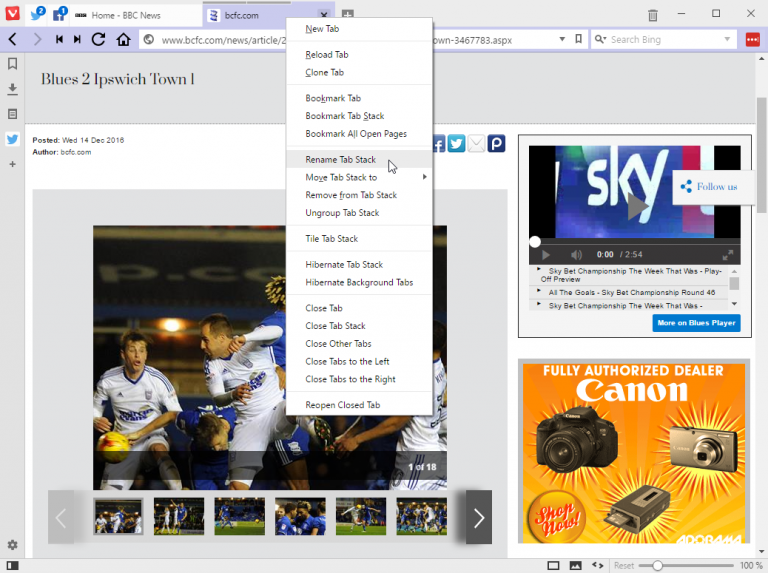Open All The Goals Round 46 video
This screenshot has height=573, width=768.
[632, 292]
